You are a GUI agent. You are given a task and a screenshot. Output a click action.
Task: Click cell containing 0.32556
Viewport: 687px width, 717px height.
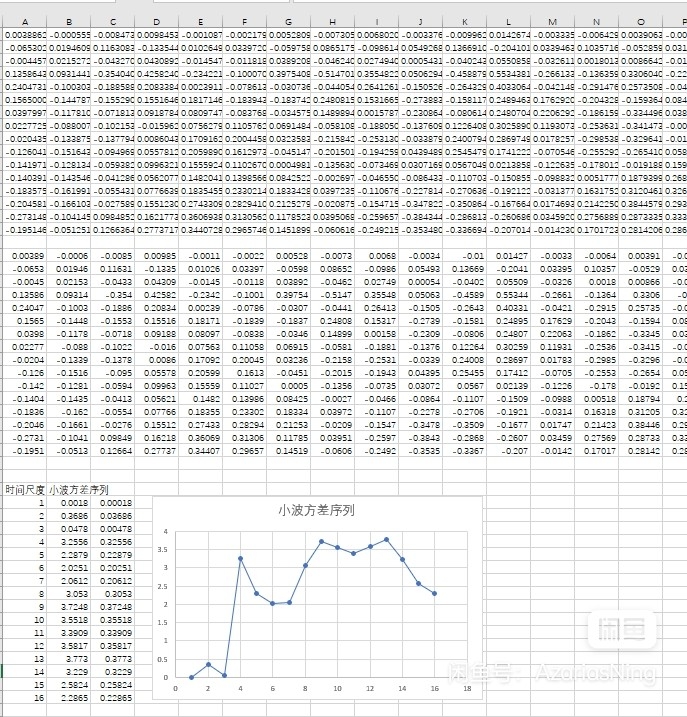pyautogui.click(x=113, y=542)
